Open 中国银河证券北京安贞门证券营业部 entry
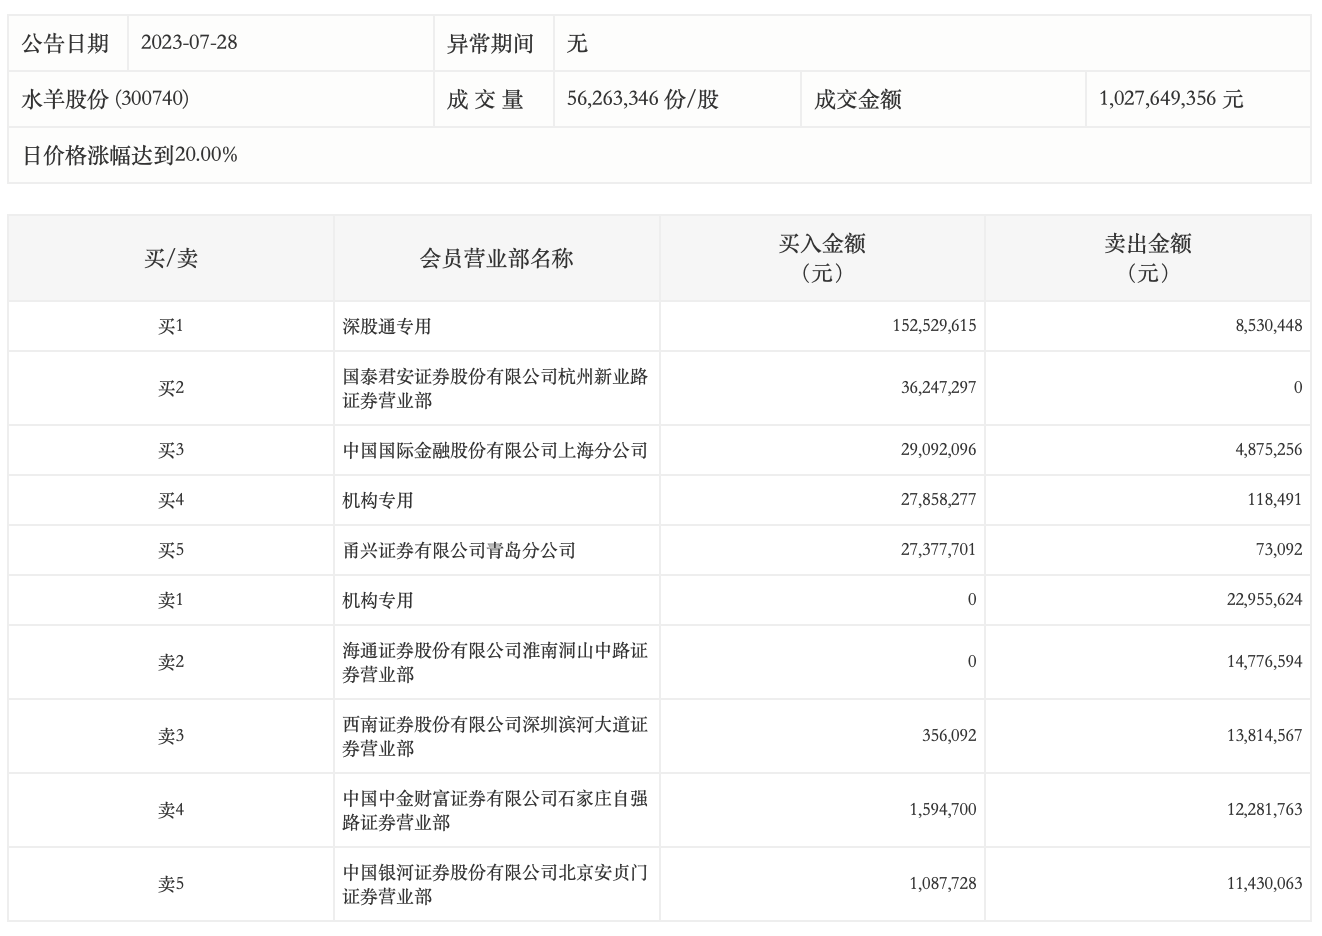 click(x=495, y=884)
